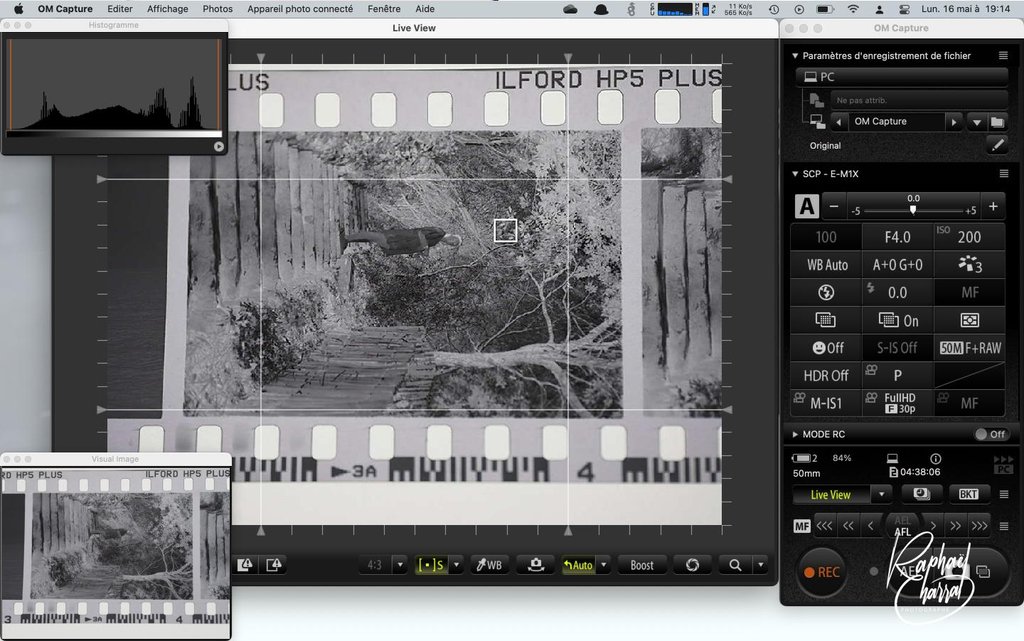Expand the MODE RC section
1024x641 pixels.
[x=795, y=435]
